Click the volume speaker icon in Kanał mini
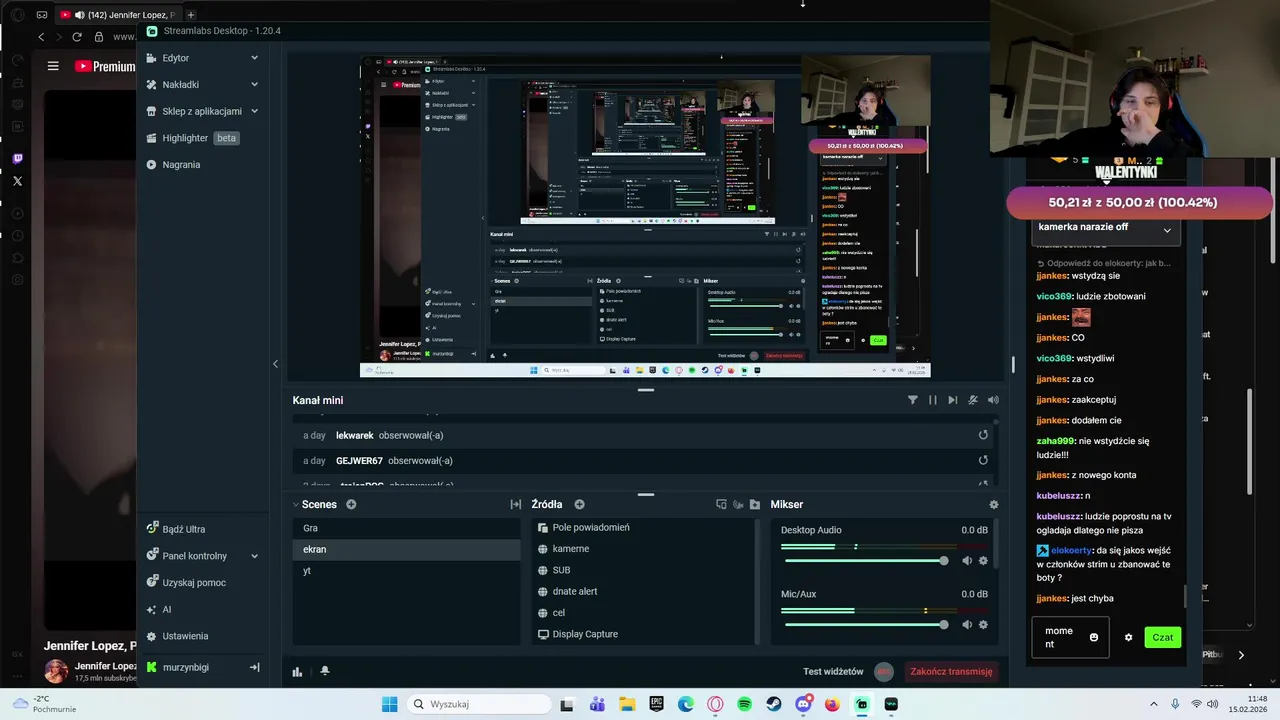This screenshot has height=720, width=1280. coord(993,400)
